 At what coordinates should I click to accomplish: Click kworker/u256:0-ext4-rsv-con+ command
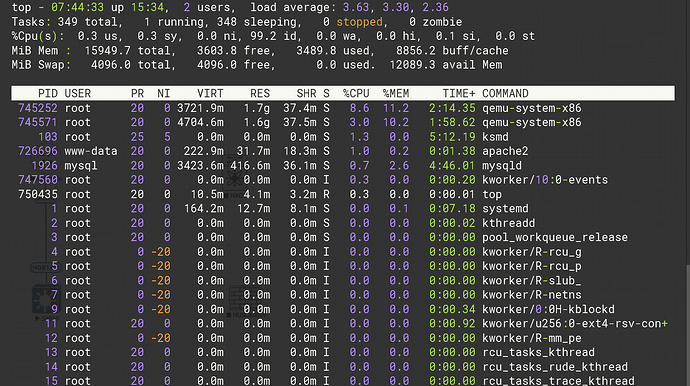575,323
